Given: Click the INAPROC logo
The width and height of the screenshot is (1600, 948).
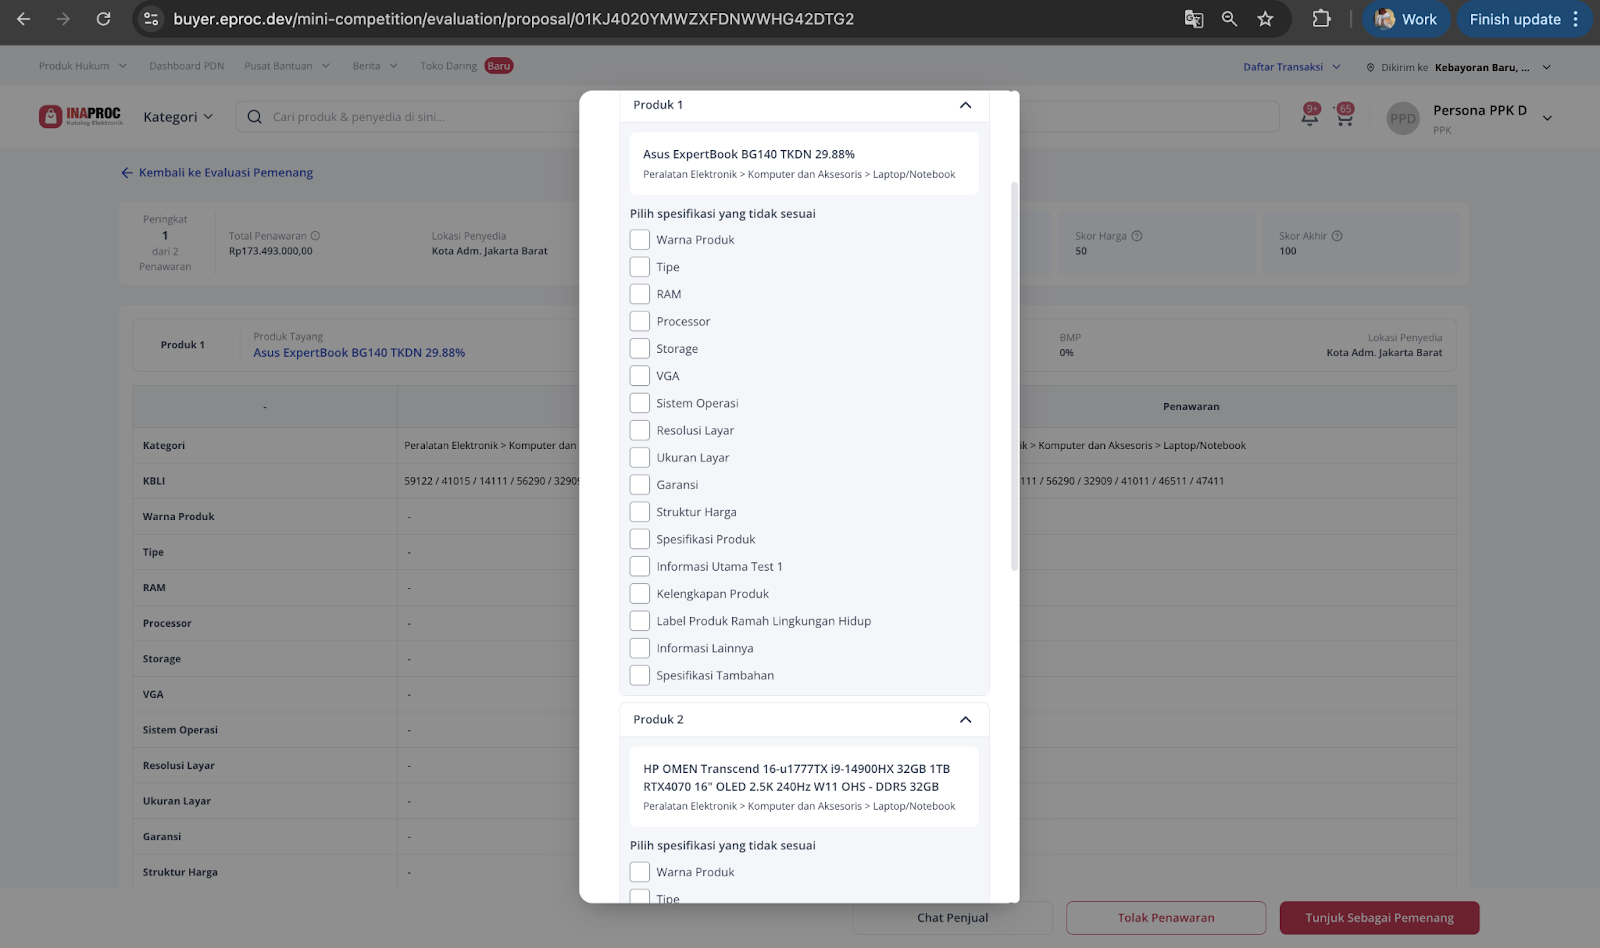Looking at the screenshot, I should coord(80,116).
